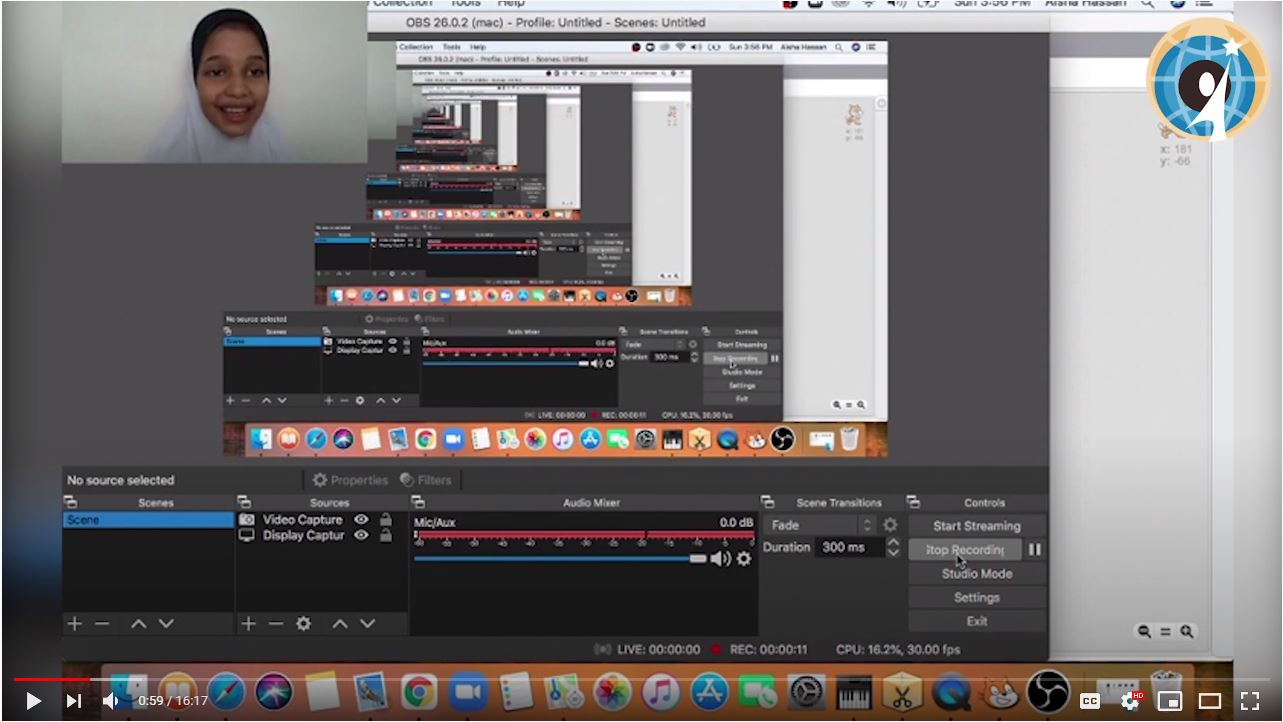
Task: Click the Mic/Aux speaker mute icon
Action: (x=720, y=558)
